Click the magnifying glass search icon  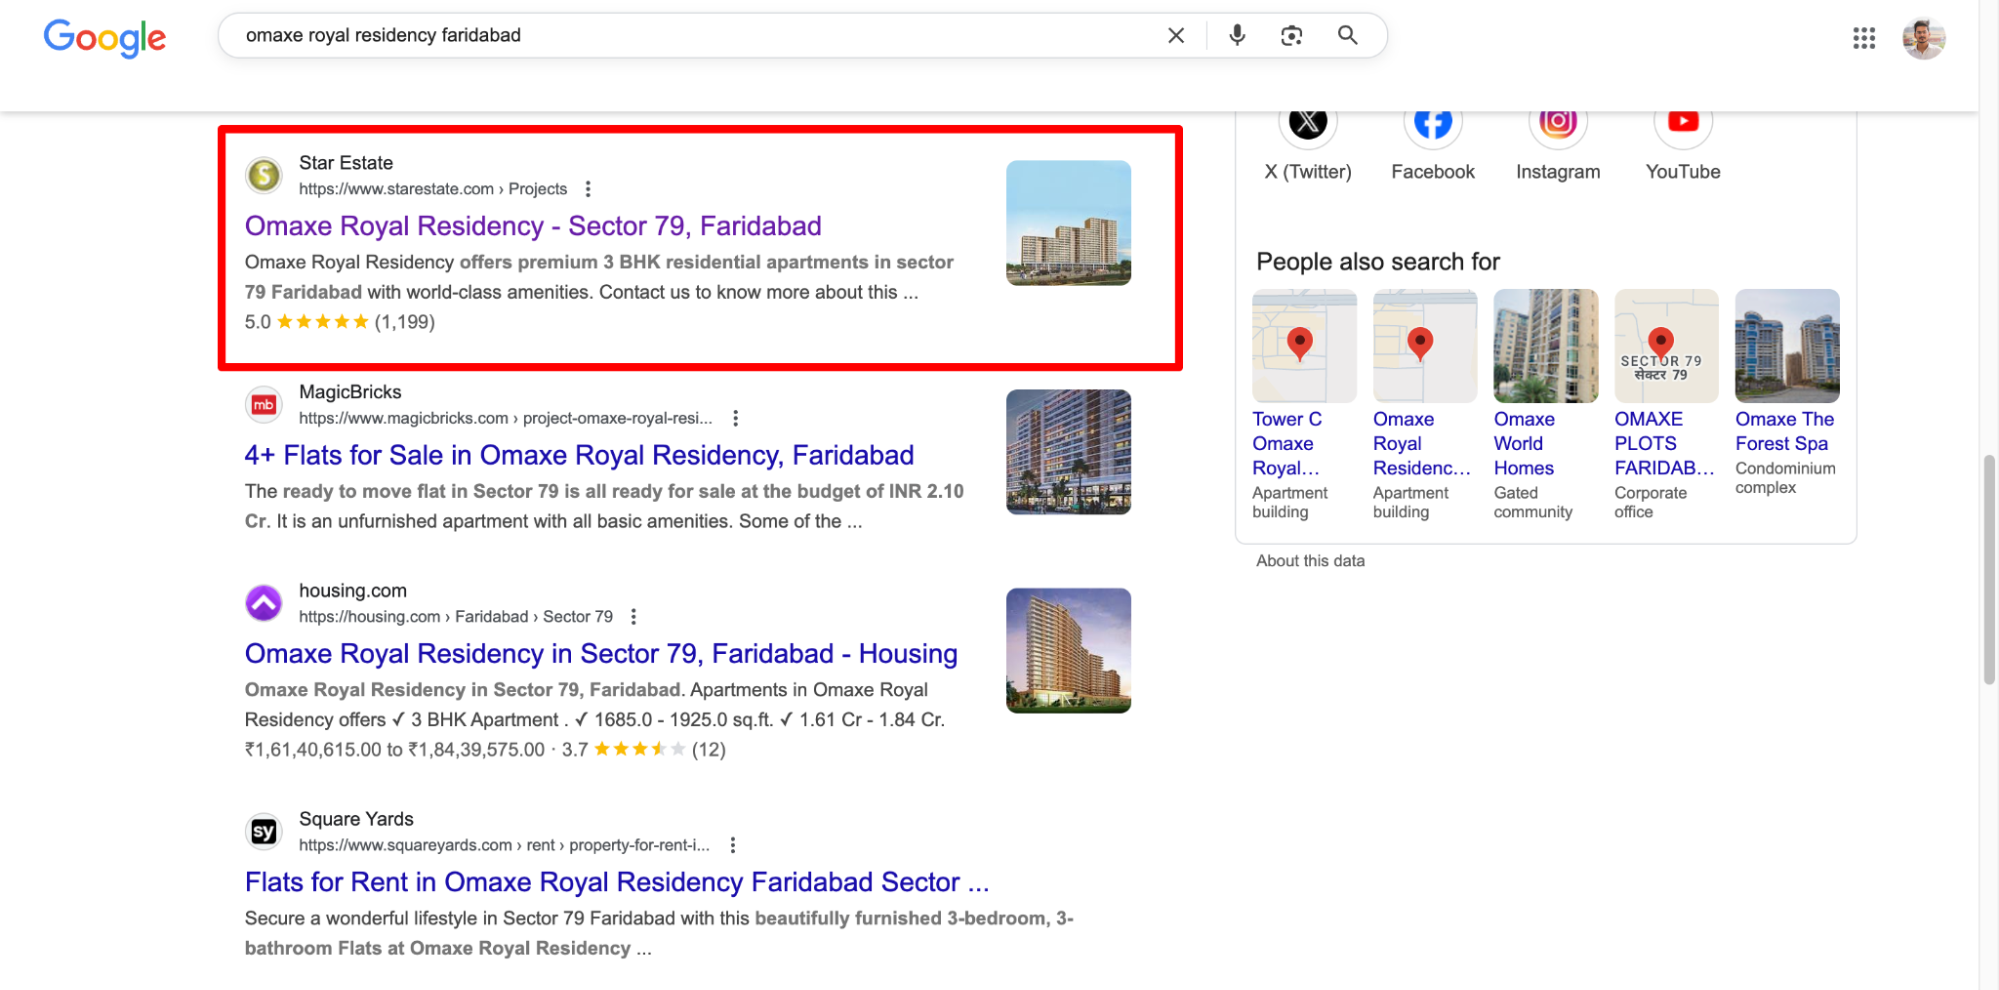coord(1348,36)
